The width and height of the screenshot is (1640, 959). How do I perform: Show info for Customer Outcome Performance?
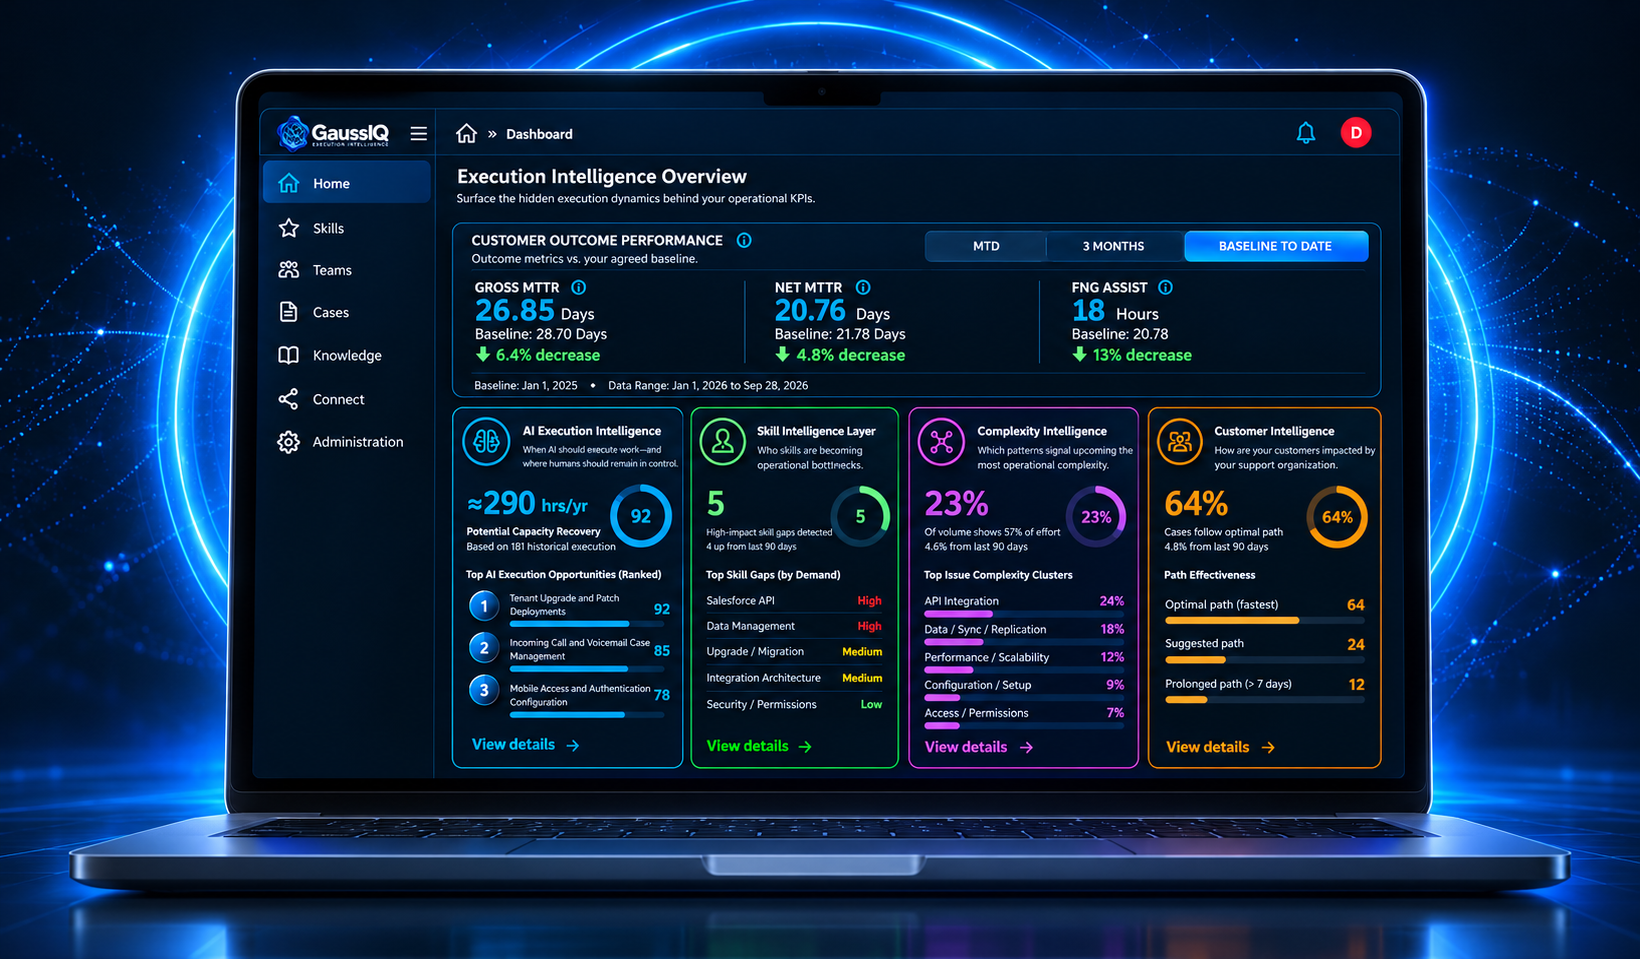(x=744, y=240)
